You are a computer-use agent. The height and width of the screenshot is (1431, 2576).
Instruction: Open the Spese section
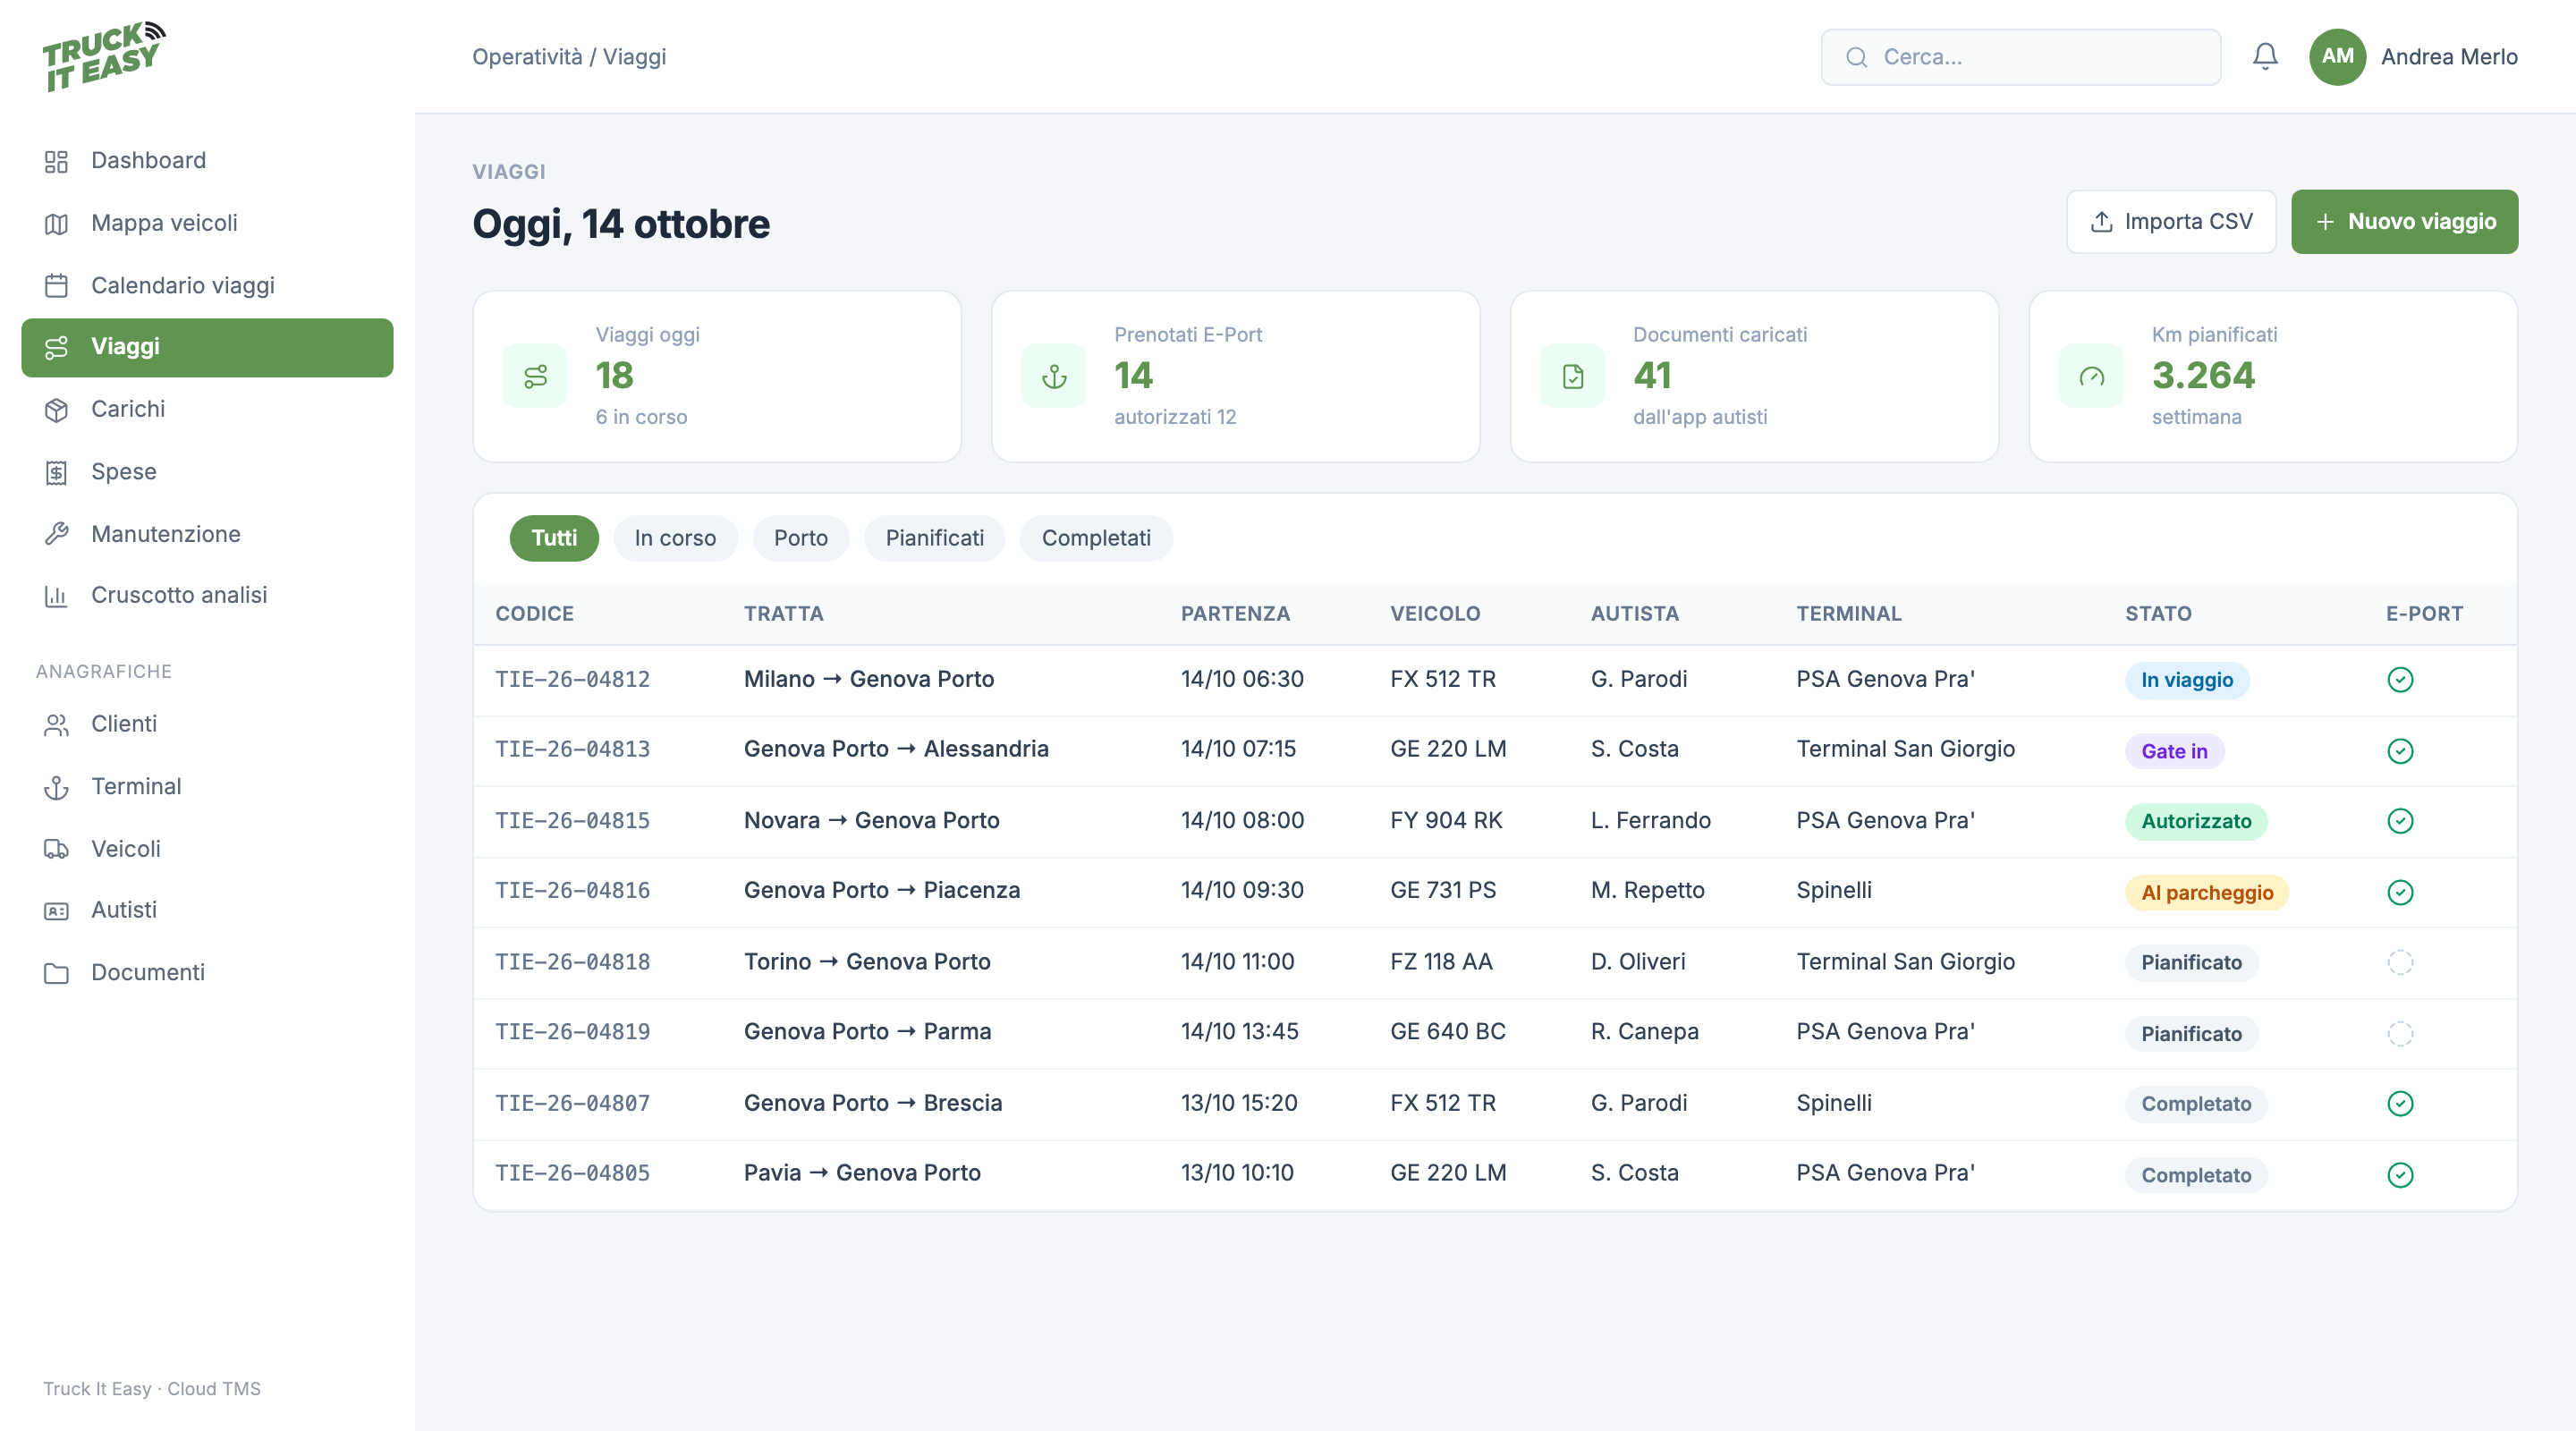point(207,471)
